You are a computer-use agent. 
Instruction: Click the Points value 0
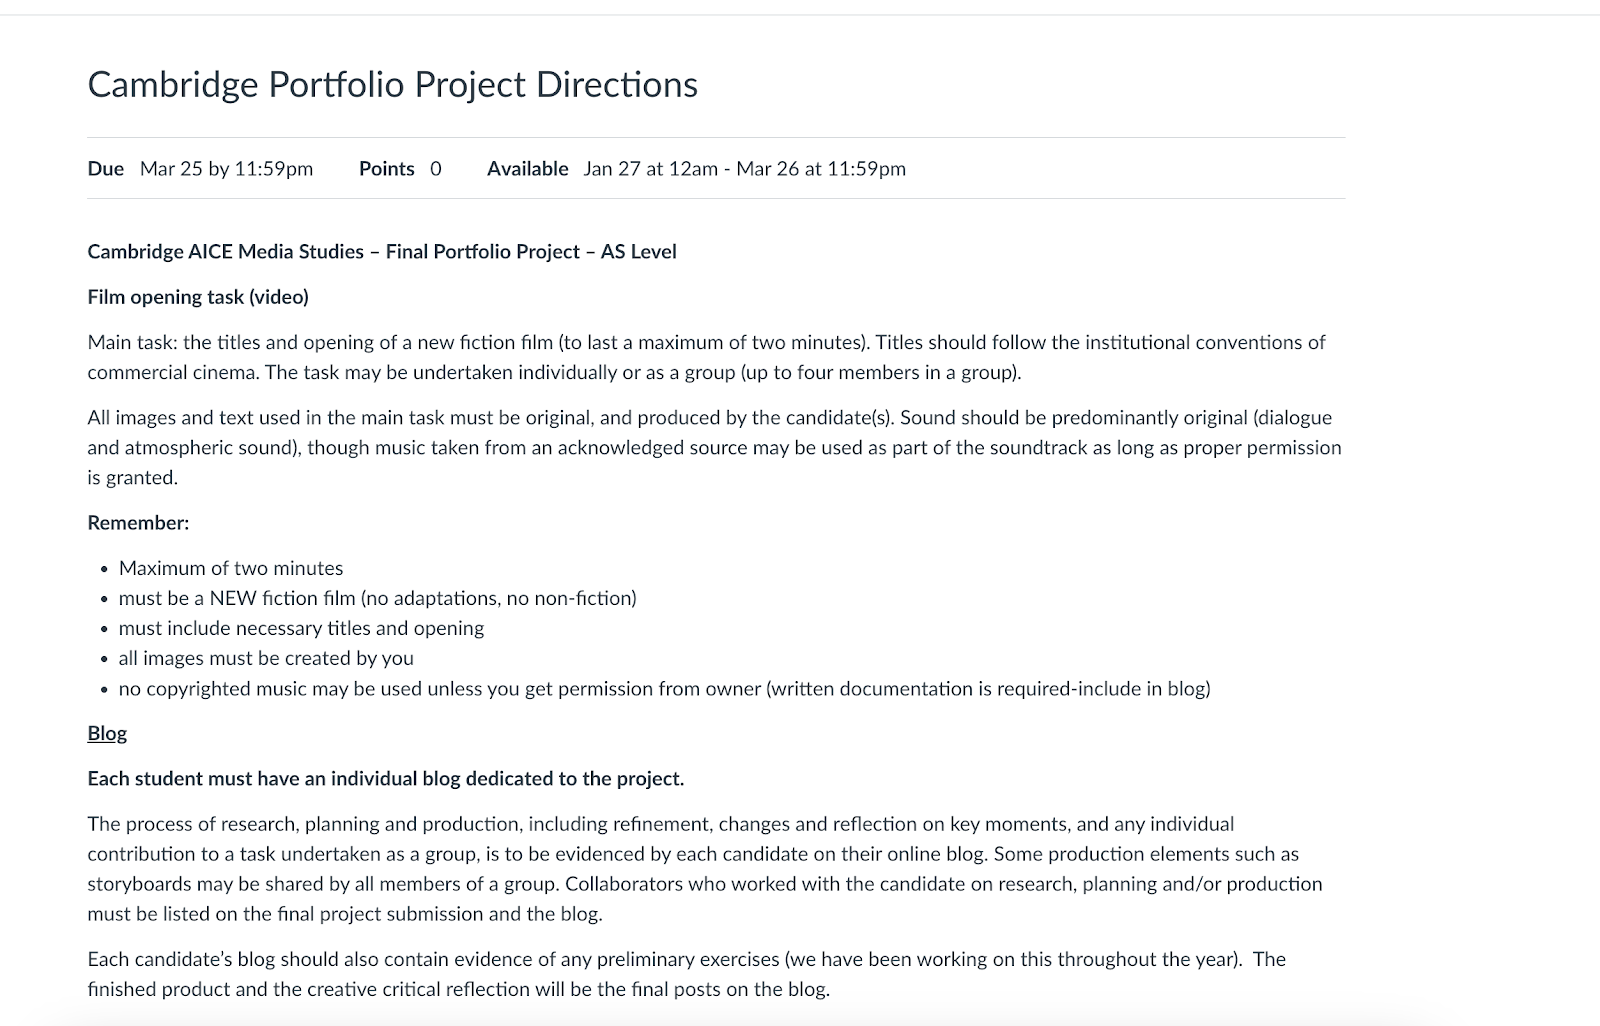436,169
